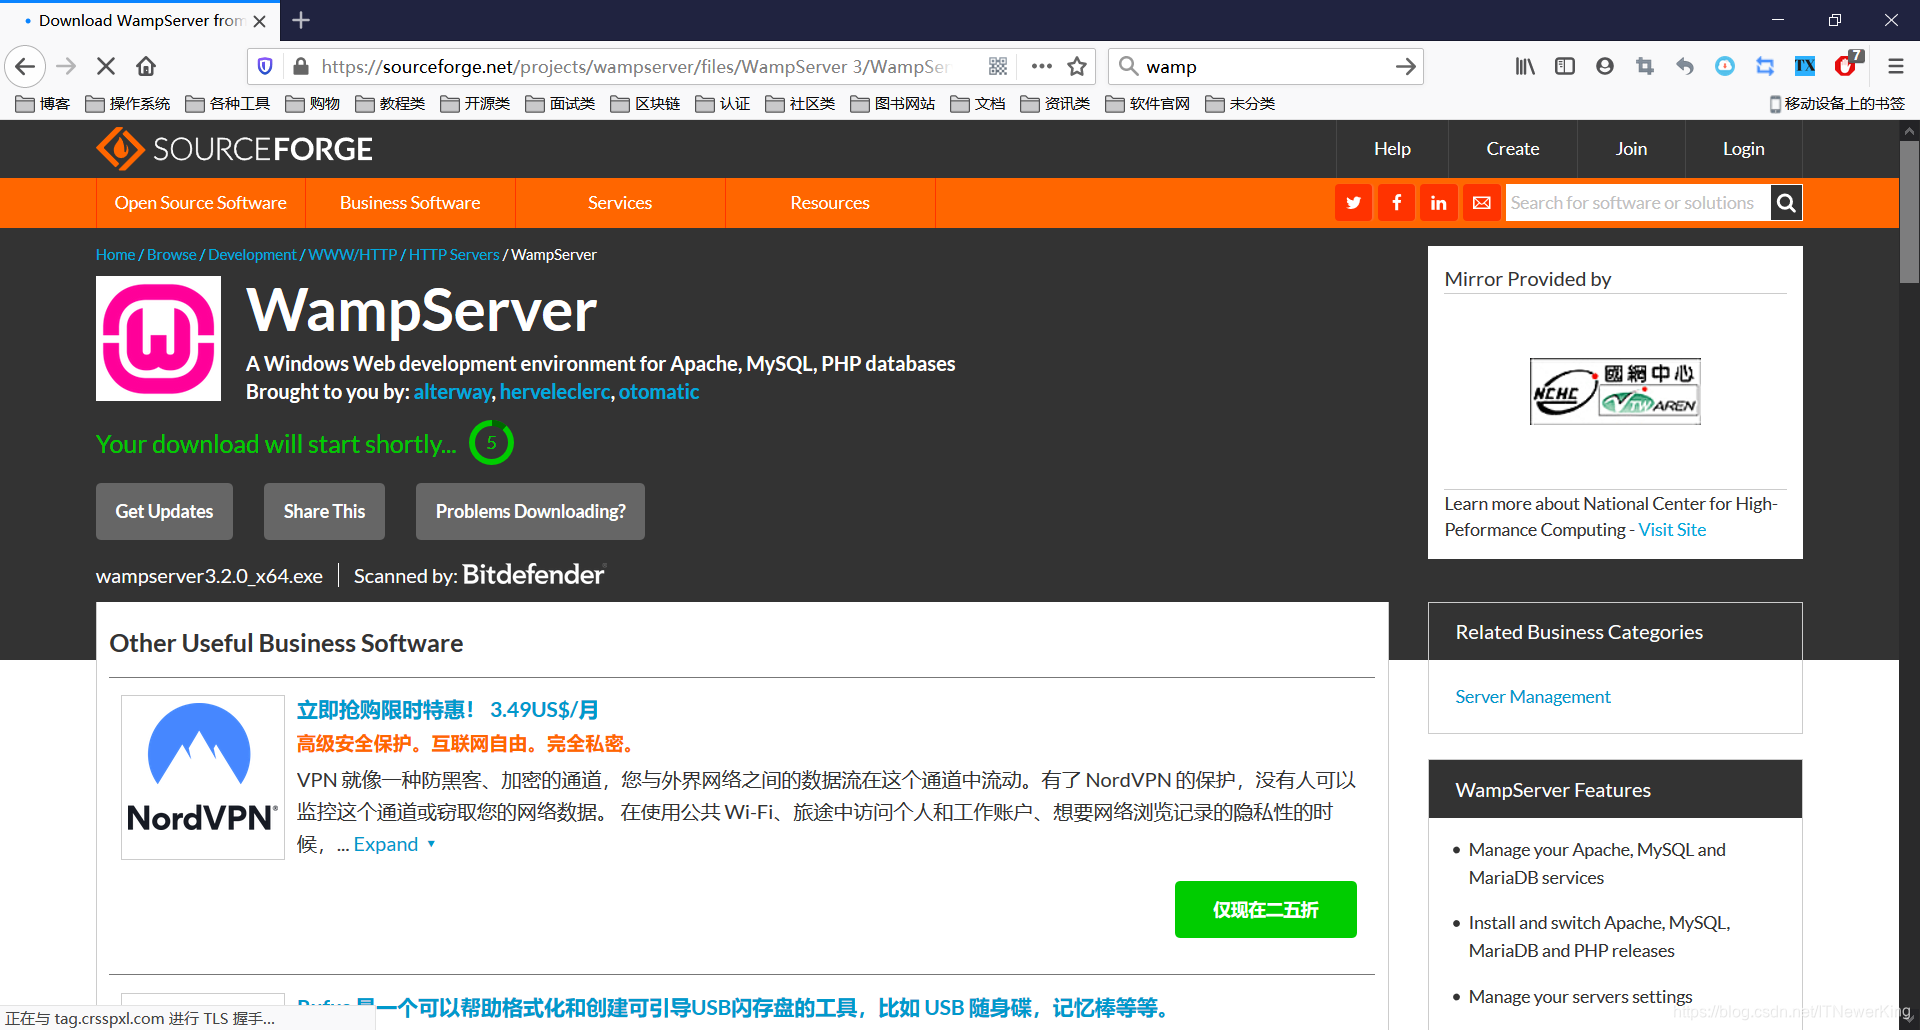Close the Download WampServer tab

click(x=260, y=21)
